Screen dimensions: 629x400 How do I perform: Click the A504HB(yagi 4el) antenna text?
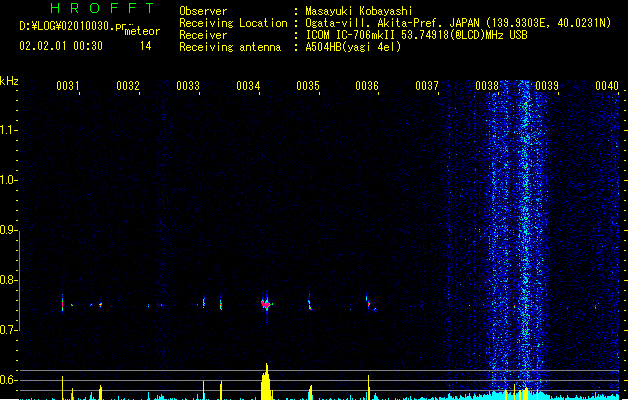tap(353, 47)
